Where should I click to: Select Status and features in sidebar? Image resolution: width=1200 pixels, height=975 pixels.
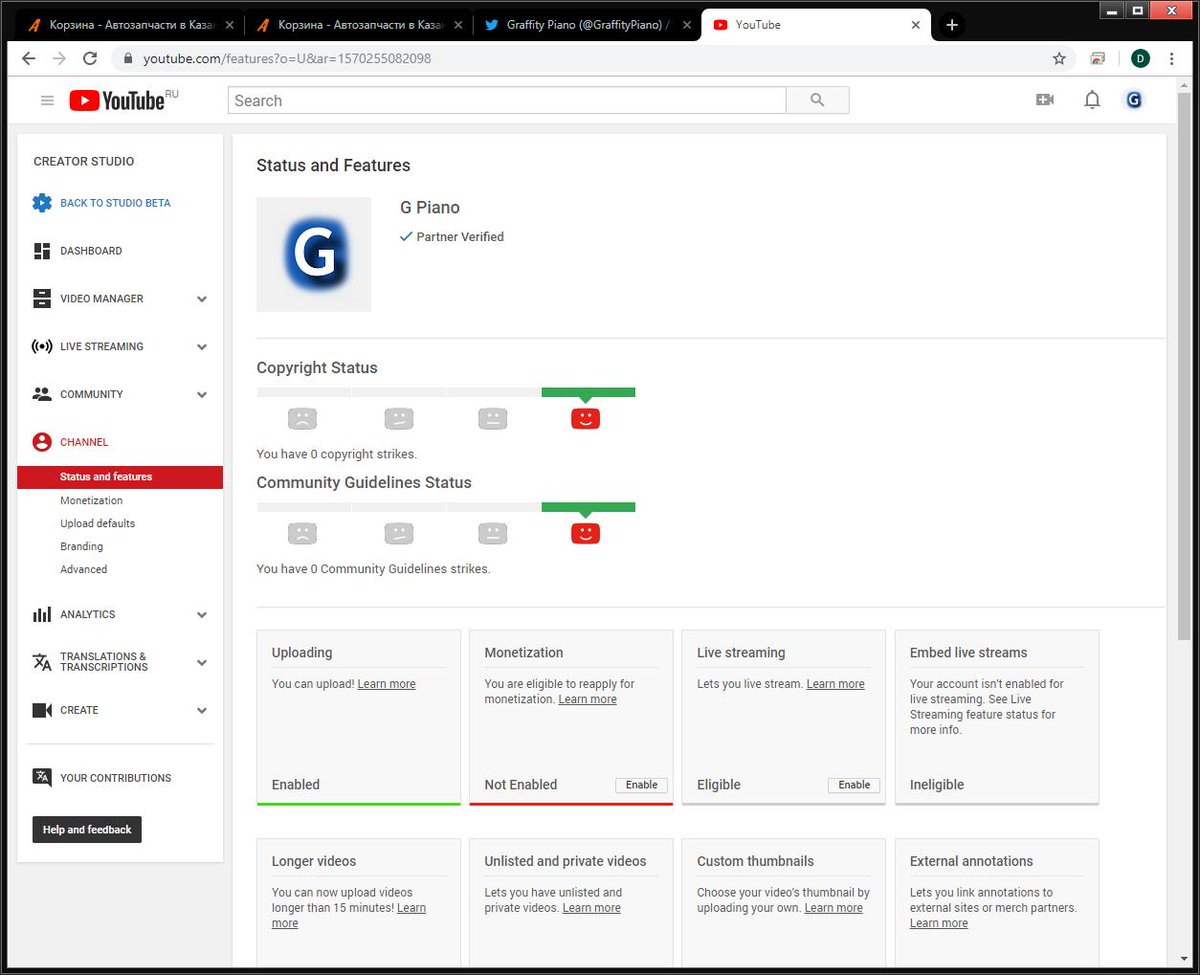(120, 477)
